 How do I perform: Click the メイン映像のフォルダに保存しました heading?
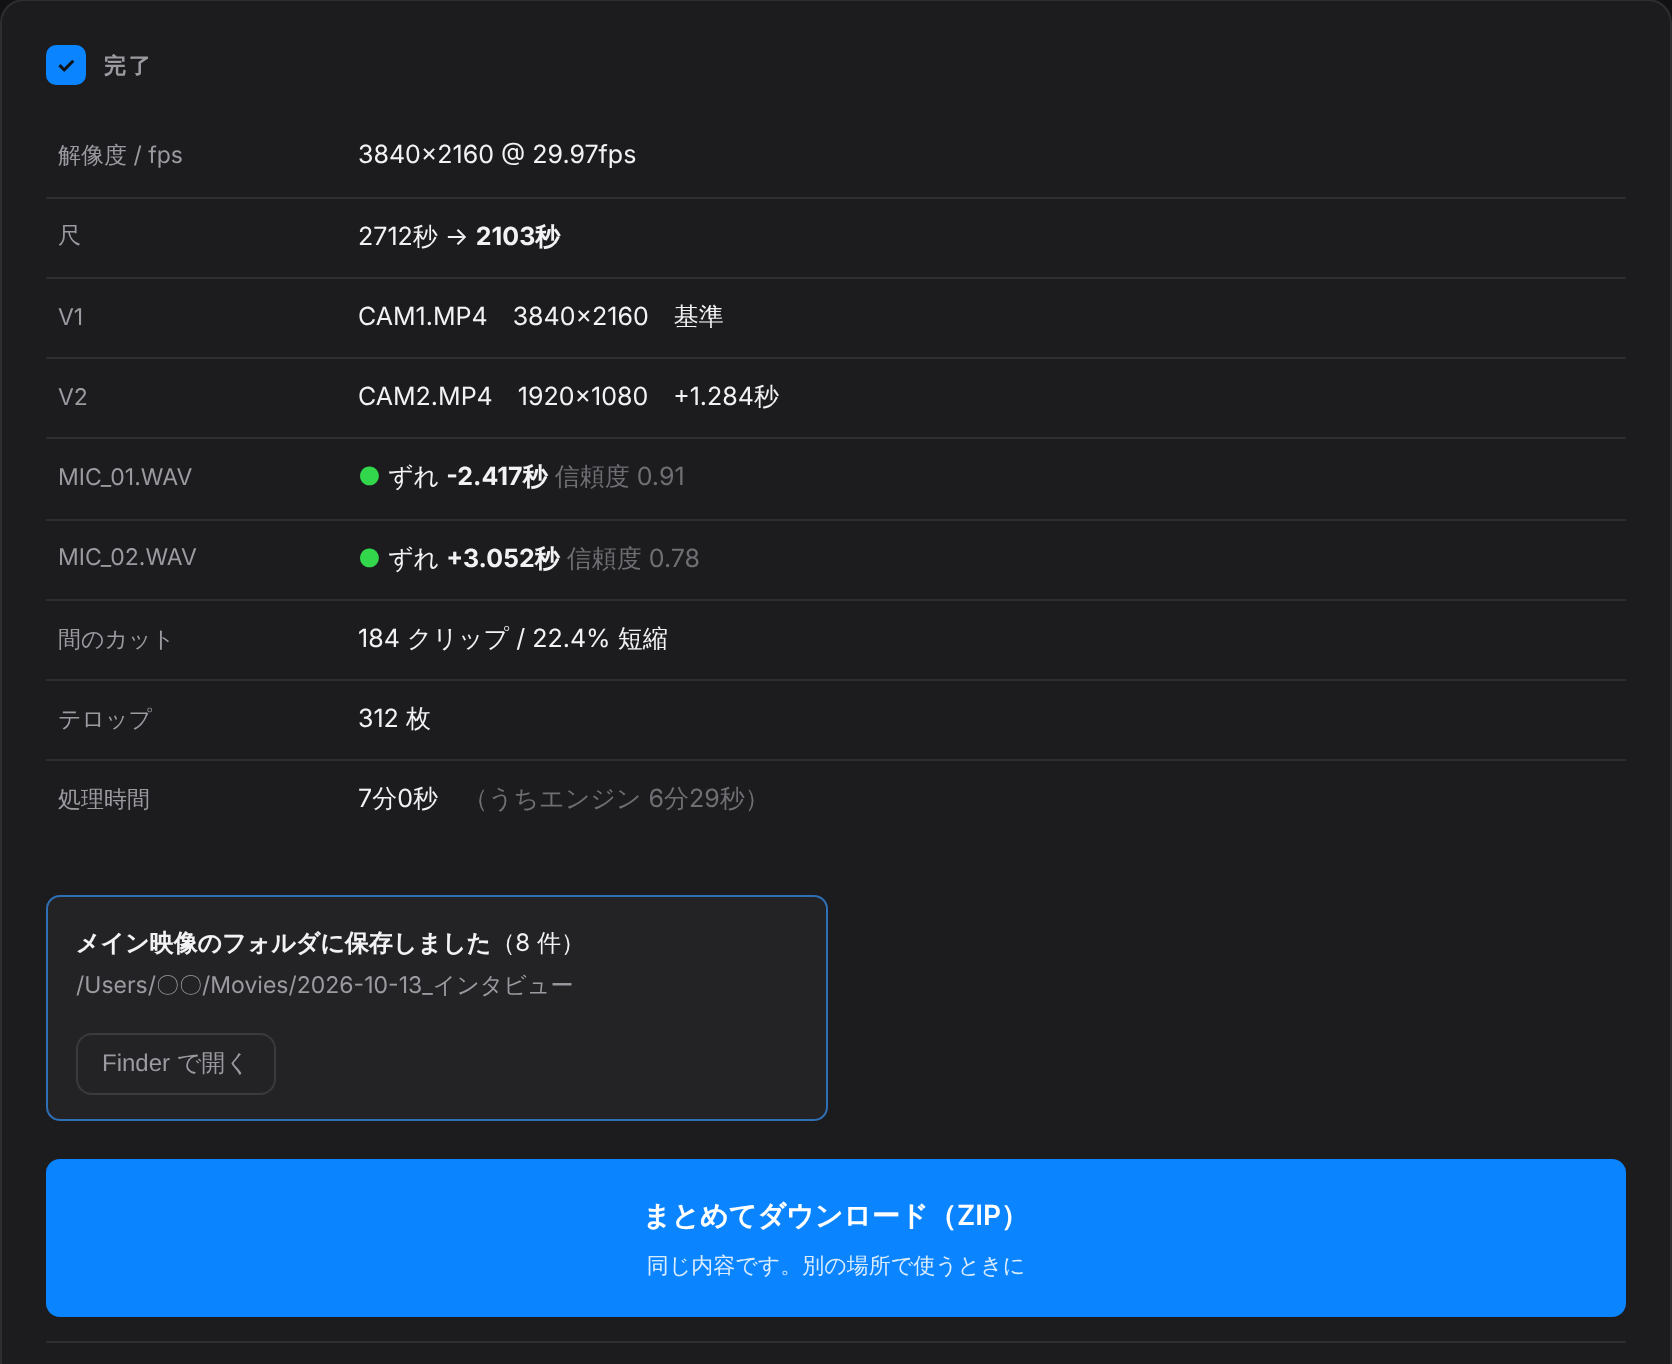pos(283,943)
